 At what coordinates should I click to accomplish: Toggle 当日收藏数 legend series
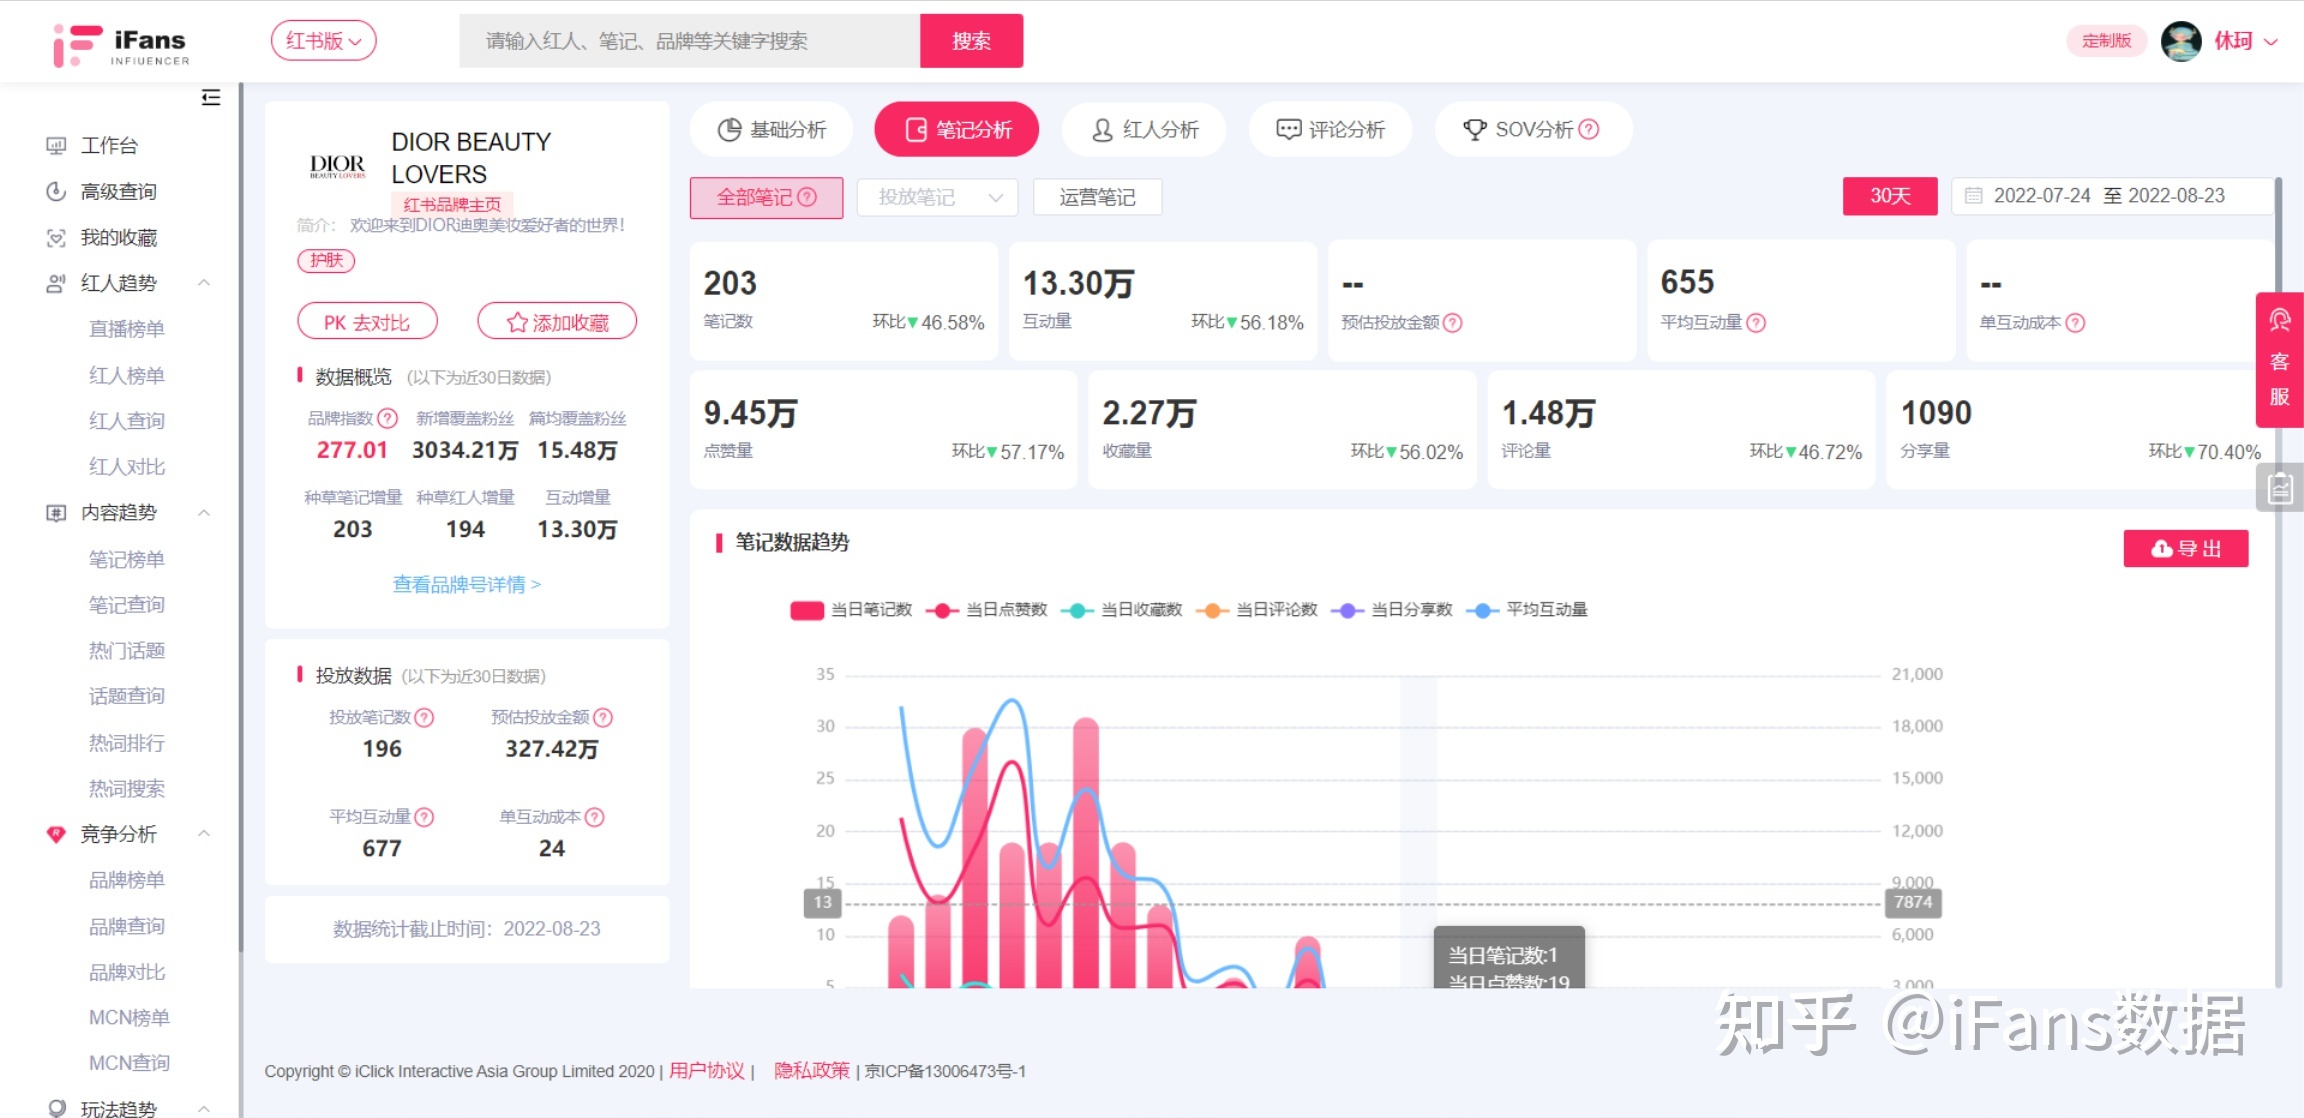click(x=1121, y=610)
